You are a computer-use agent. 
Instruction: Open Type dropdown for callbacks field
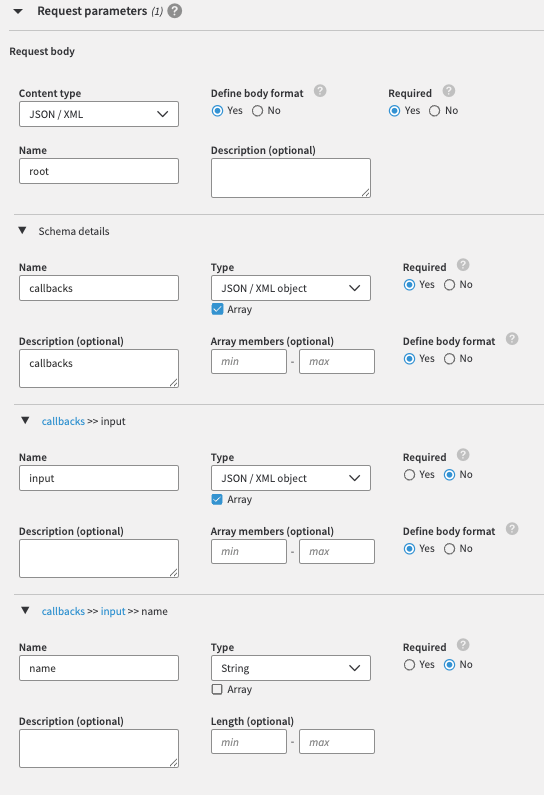coord(291,288)
